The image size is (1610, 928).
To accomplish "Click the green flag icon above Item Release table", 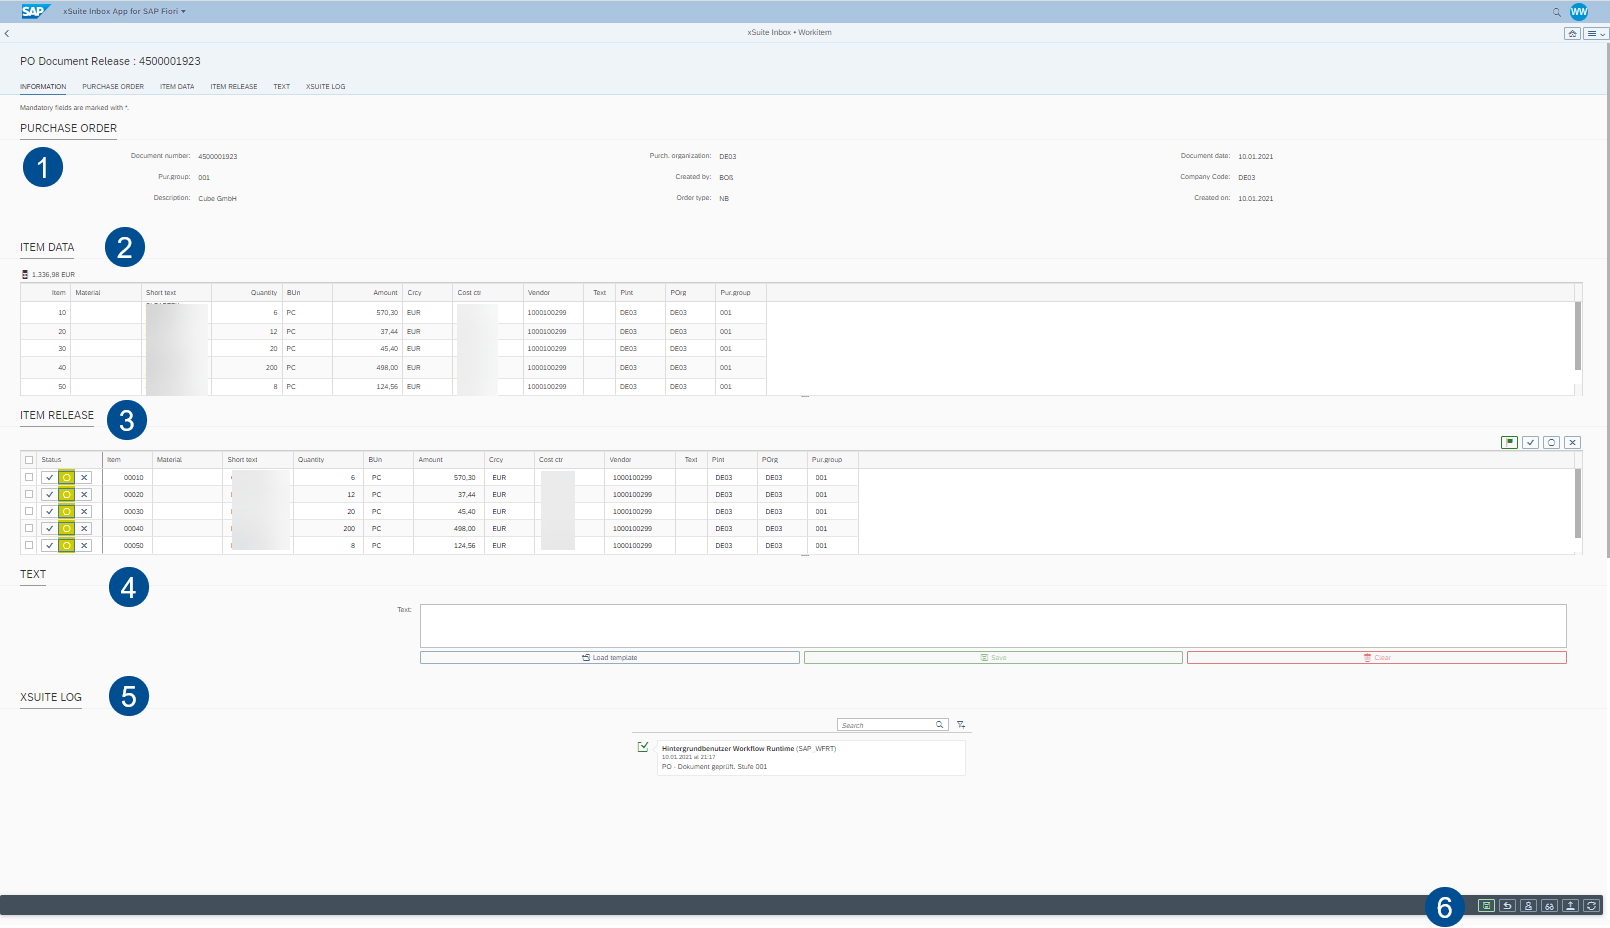I will tap(1510, 442).
